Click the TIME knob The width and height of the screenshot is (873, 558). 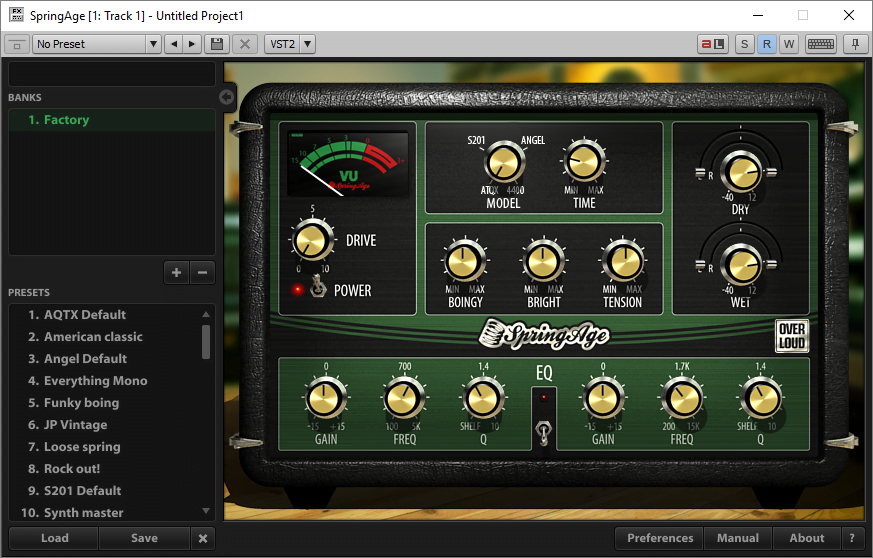click(x=583, y=160)
